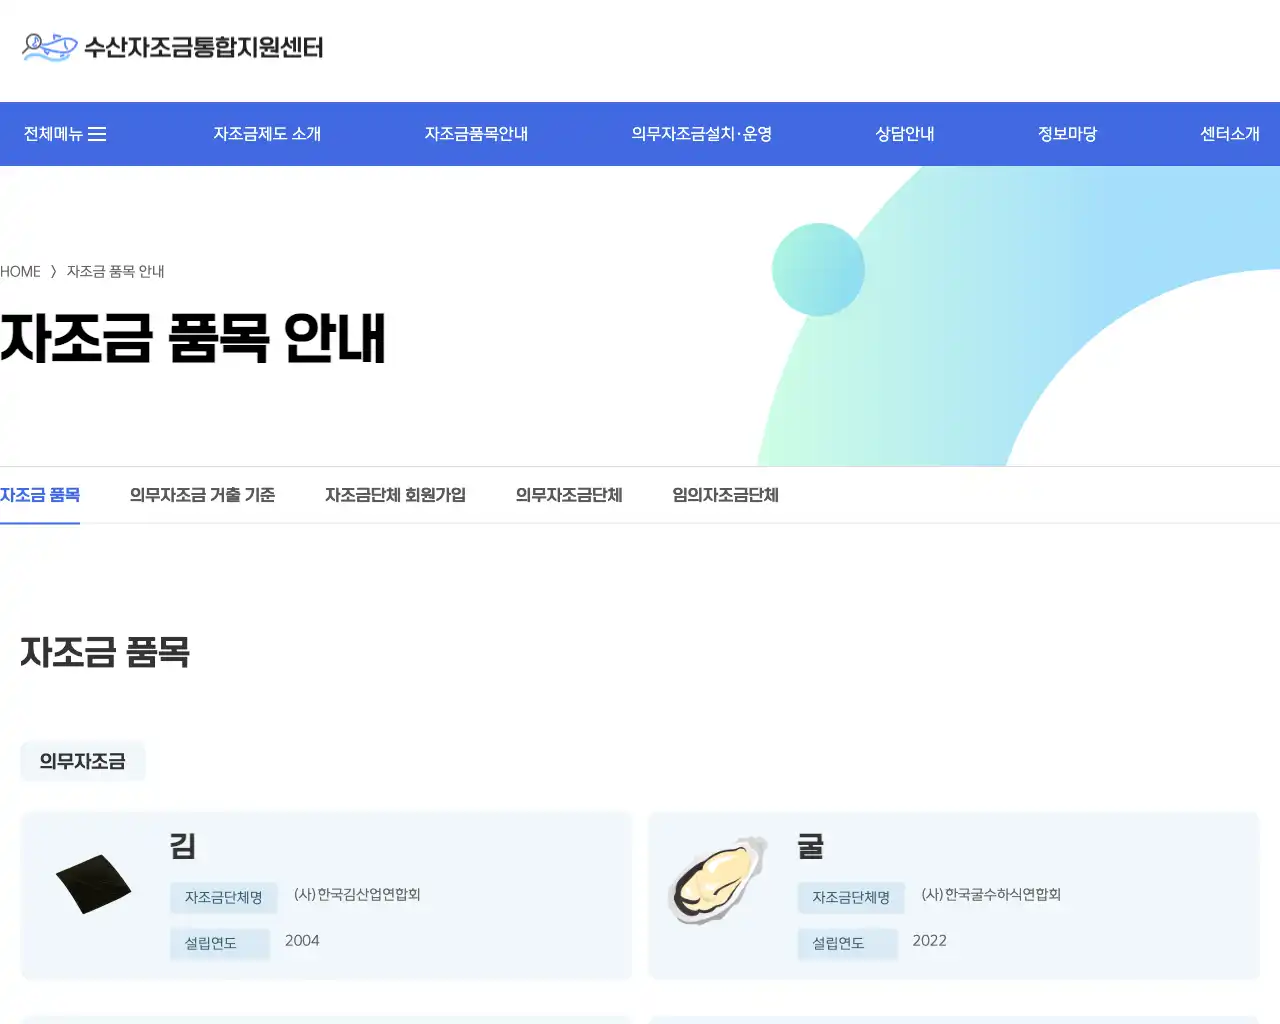Image resolution: width=1280 pixels, height=1024 pixels.
Task: Select the 자조금품목안내 navigation item
Action: (x=476, y=133)
